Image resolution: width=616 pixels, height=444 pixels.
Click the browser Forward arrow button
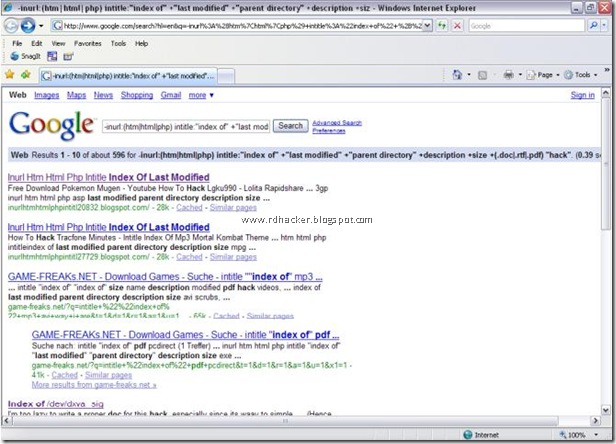(28, 26)
